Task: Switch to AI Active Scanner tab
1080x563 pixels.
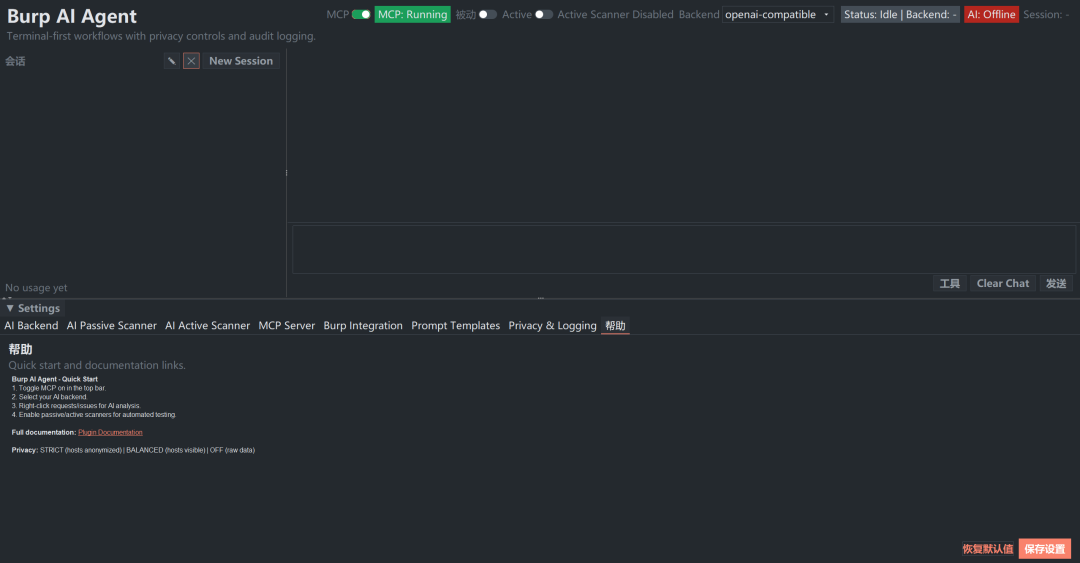Action: coord(207,325)
